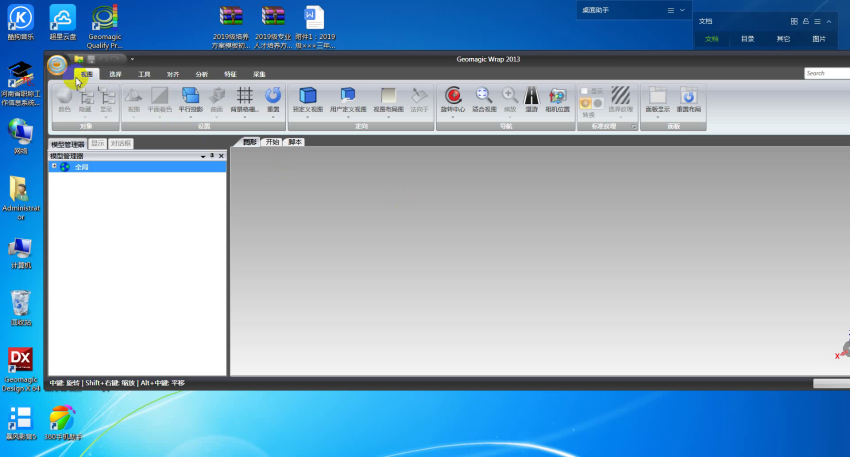Click the 选择纹理 select texture striped icon
The height and width of the screenshot is (457, 850).
(621, 95)
